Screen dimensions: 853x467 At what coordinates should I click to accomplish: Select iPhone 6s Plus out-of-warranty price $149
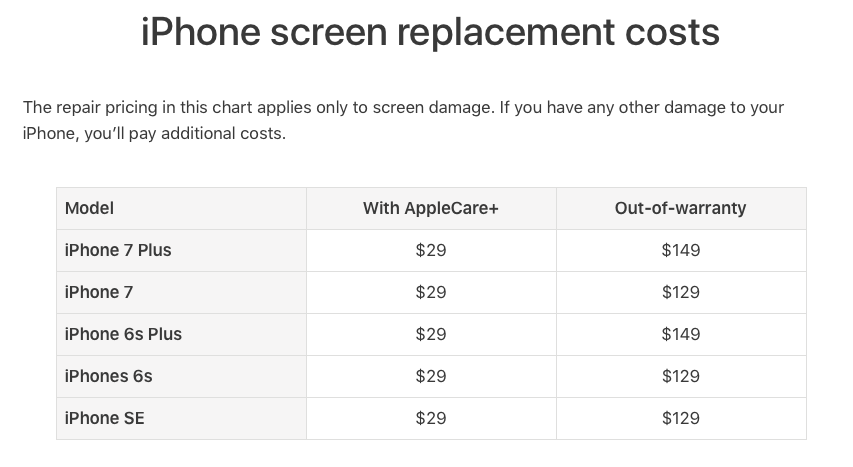click(x=681, y=334)
